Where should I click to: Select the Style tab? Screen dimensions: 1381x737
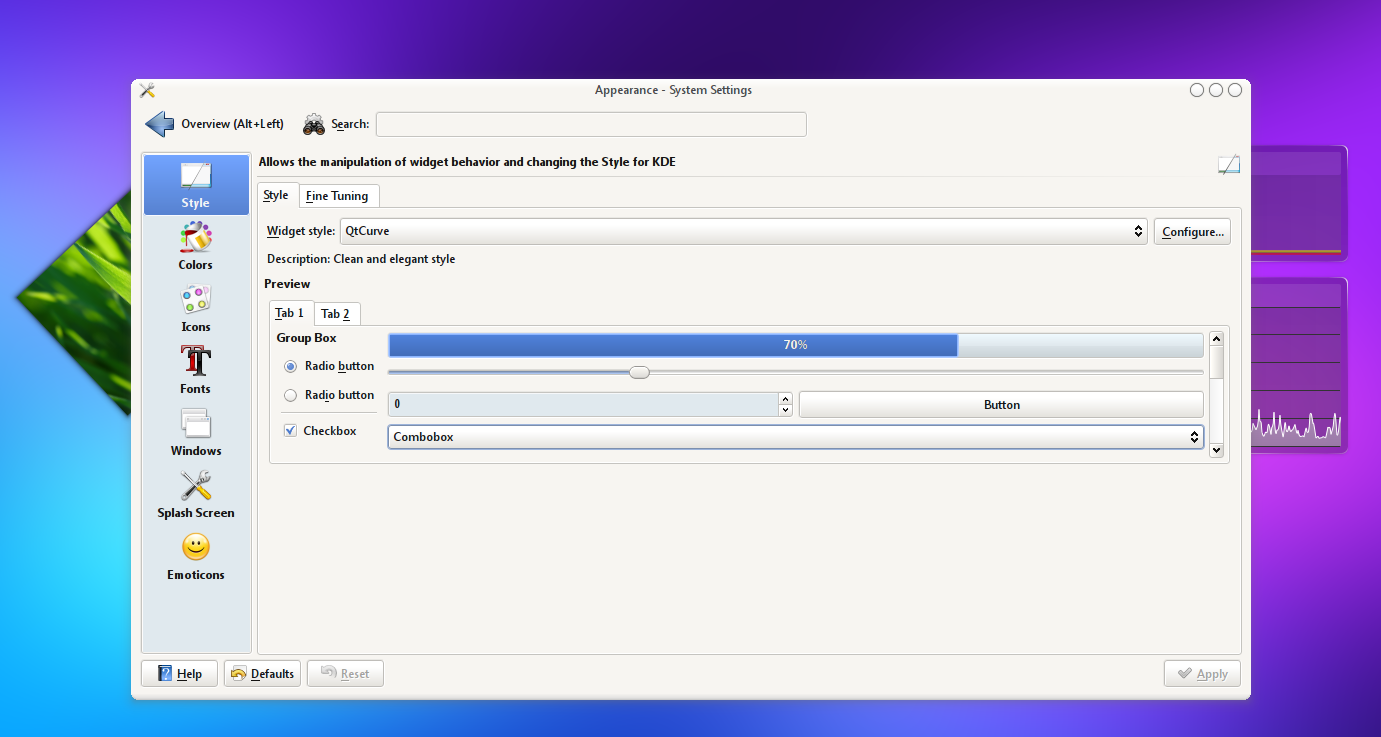276,195
